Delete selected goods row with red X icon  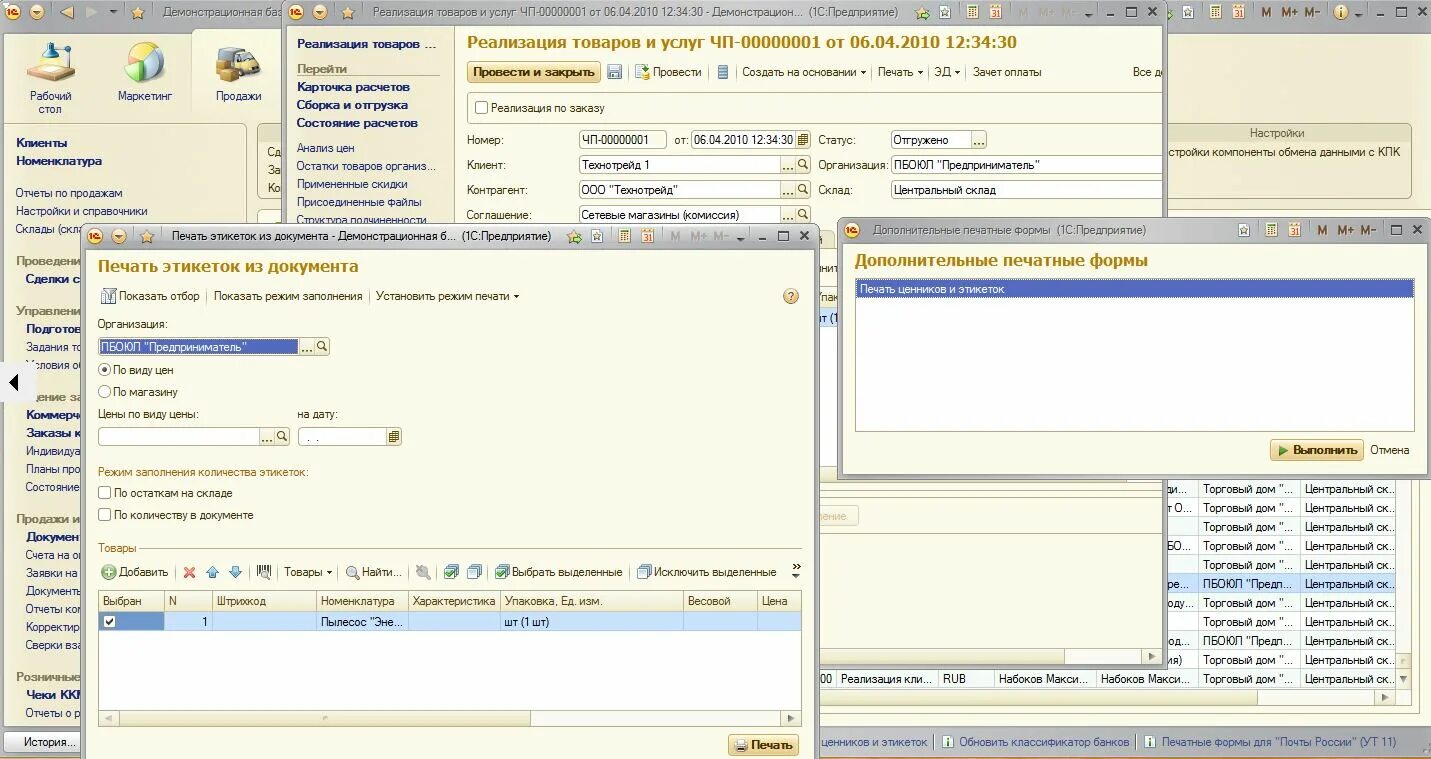point(189,572)
